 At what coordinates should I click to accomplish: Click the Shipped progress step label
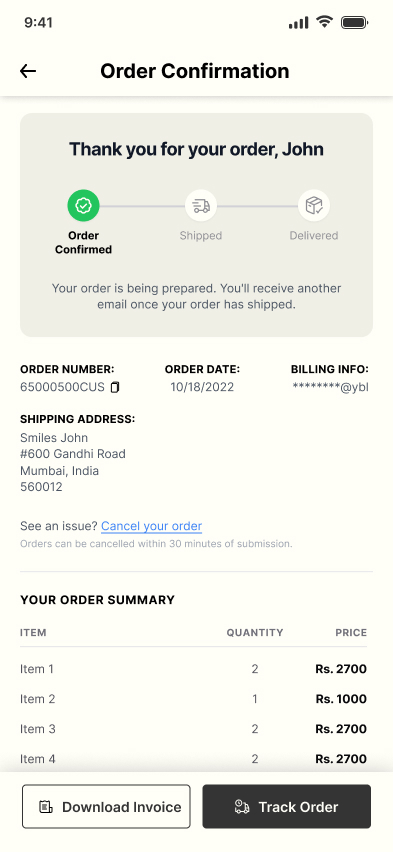[x=201, y=235]
